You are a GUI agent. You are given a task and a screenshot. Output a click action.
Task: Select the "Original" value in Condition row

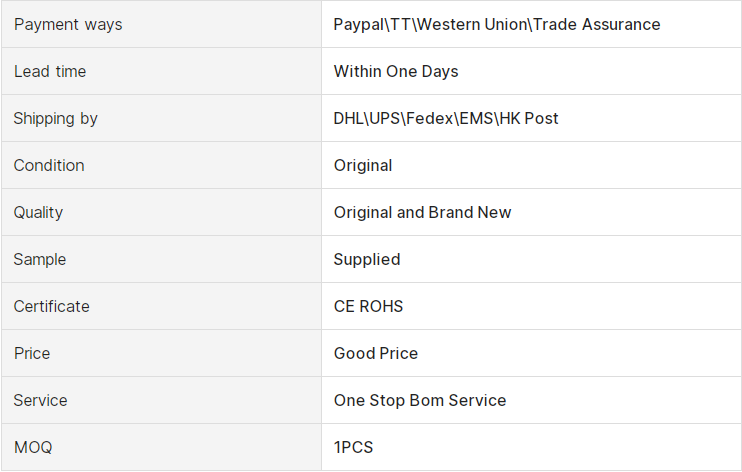363,165
